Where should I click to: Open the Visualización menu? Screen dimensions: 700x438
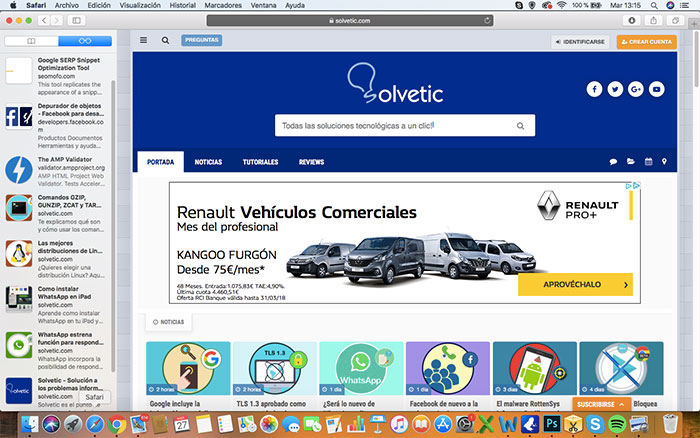(x=140, y=5)
